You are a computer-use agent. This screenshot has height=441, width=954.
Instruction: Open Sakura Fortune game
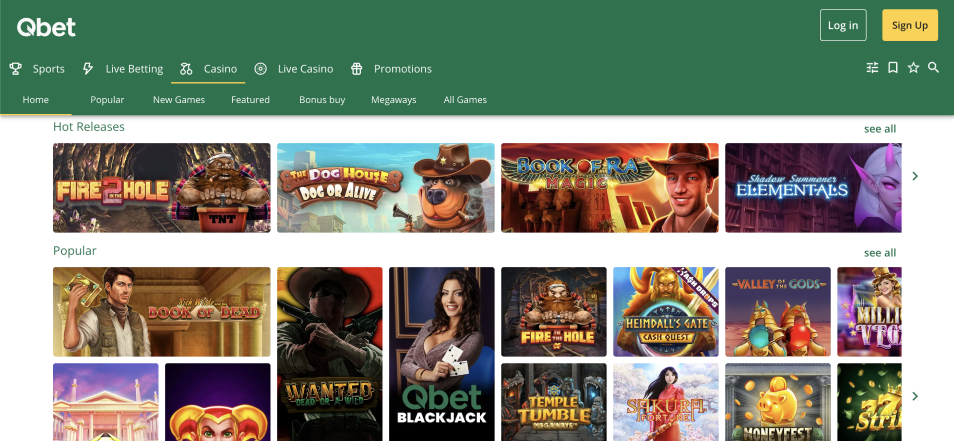pyautogui.click(x=666, y=402)
